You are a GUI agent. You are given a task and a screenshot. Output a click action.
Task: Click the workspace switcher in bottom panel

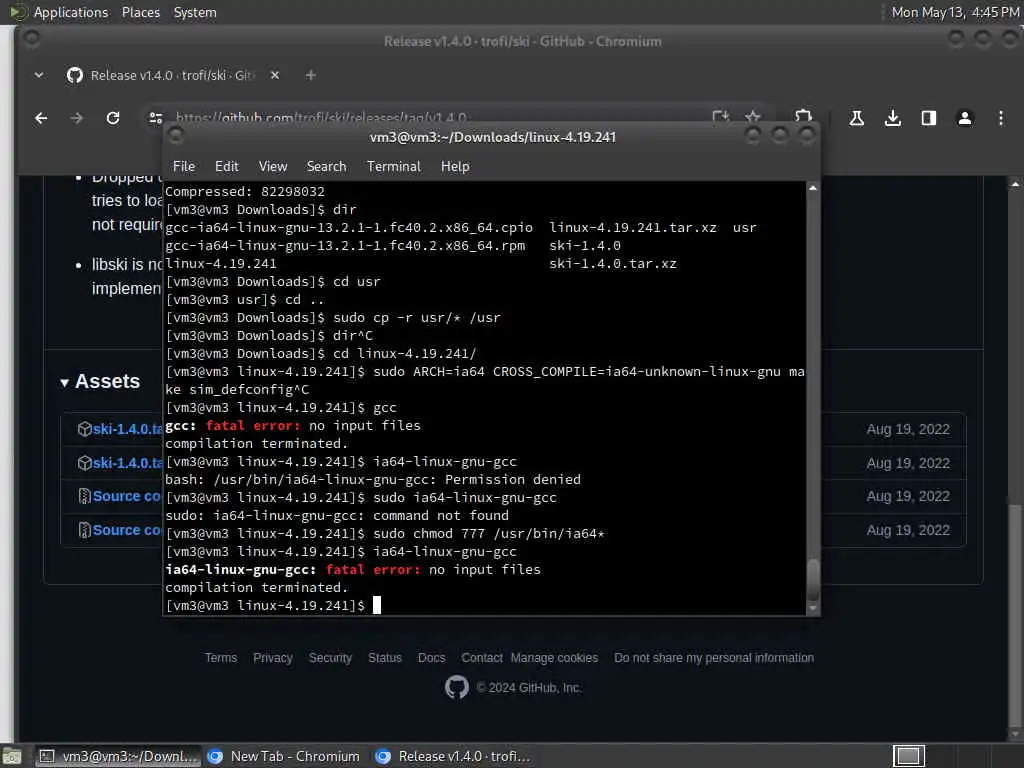coord(908,756)
